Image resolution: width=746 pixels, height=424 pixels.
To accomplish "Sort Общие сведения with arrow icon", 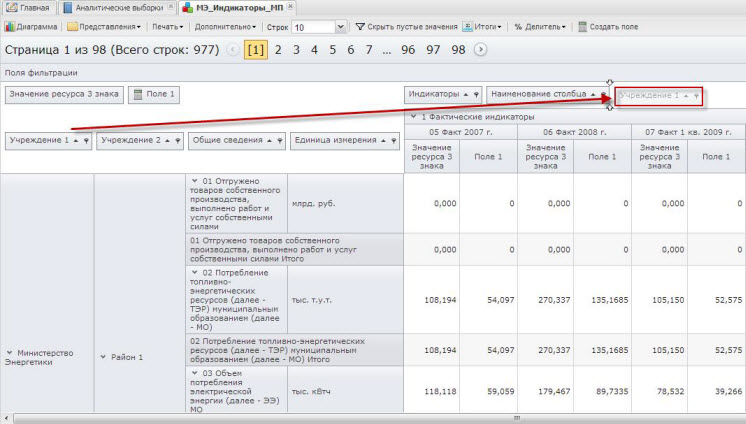I will (x=269, y=141).
